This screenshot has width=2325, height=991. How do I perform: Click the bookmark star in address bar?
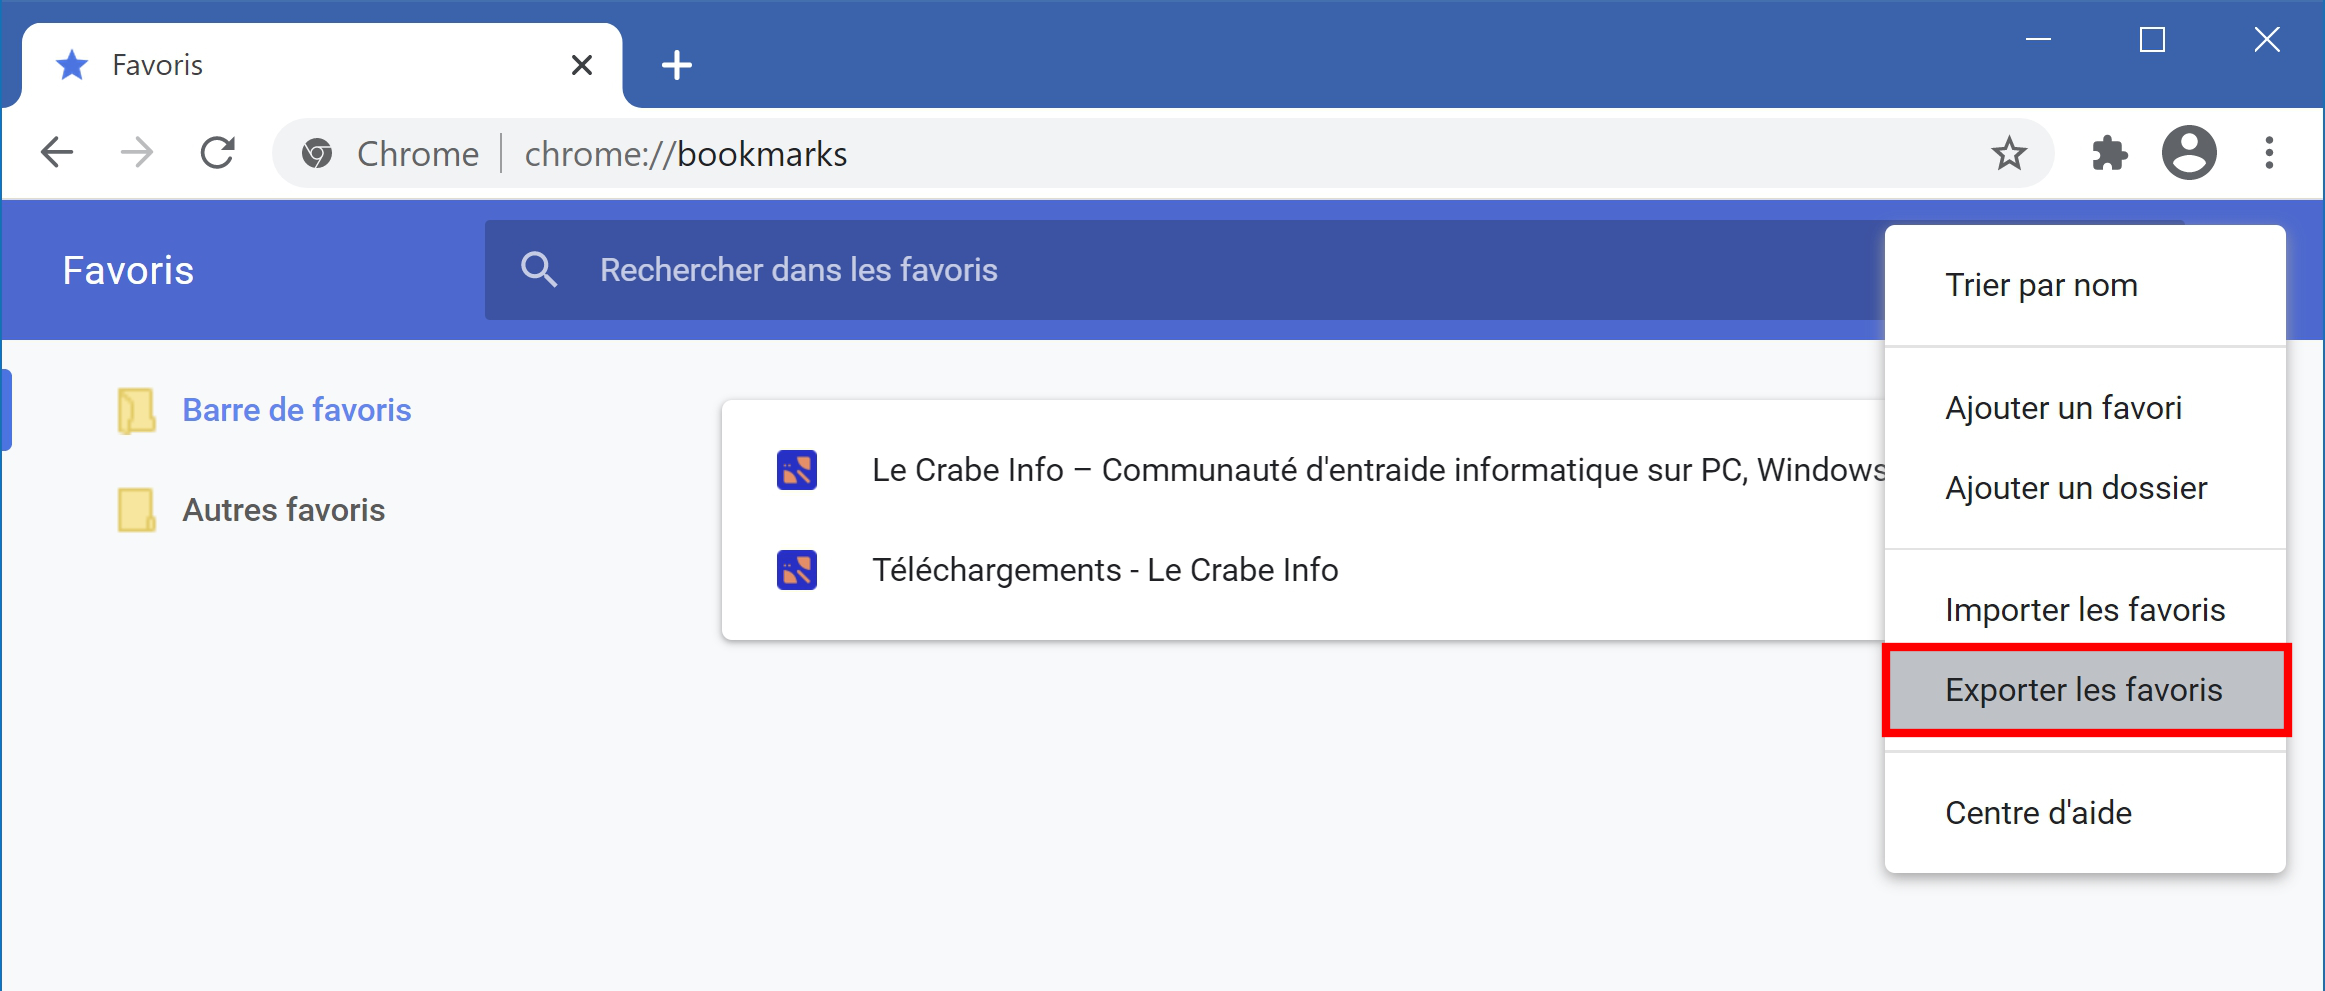pos(2008,153)
